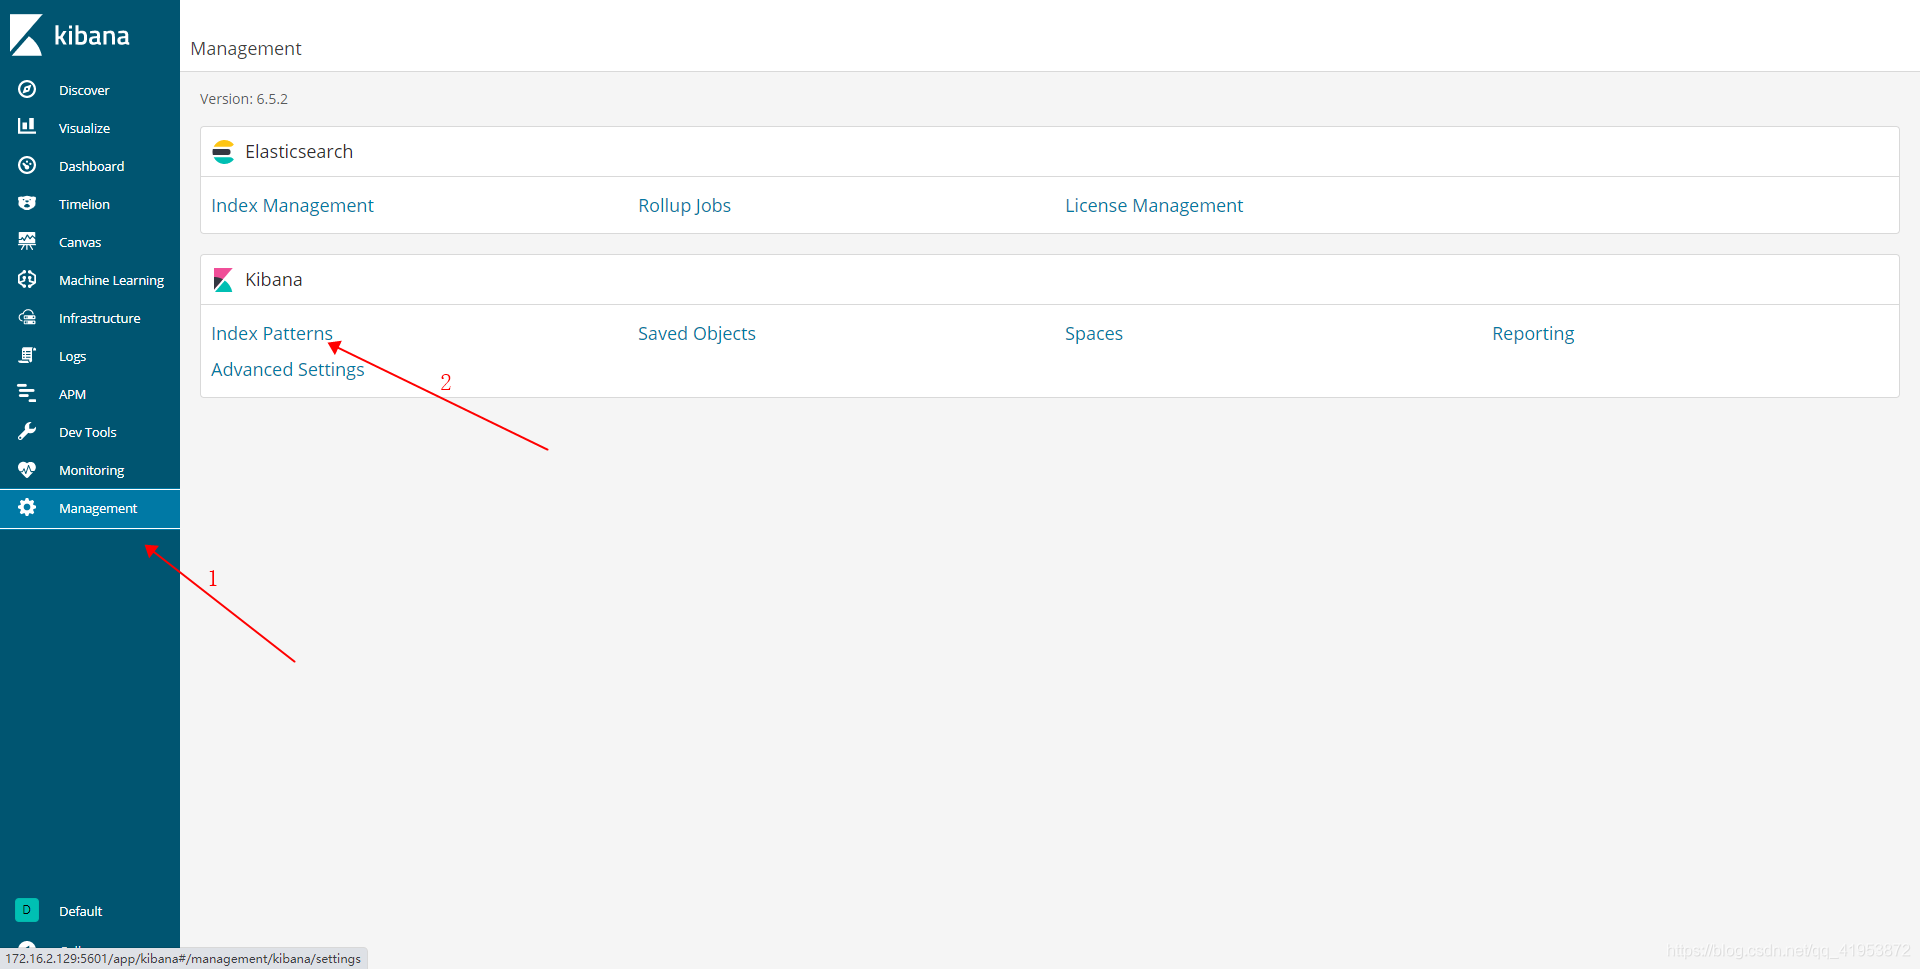Open Logs via document icon
Screen dimensions: 1920x969
tap(27, 355)
